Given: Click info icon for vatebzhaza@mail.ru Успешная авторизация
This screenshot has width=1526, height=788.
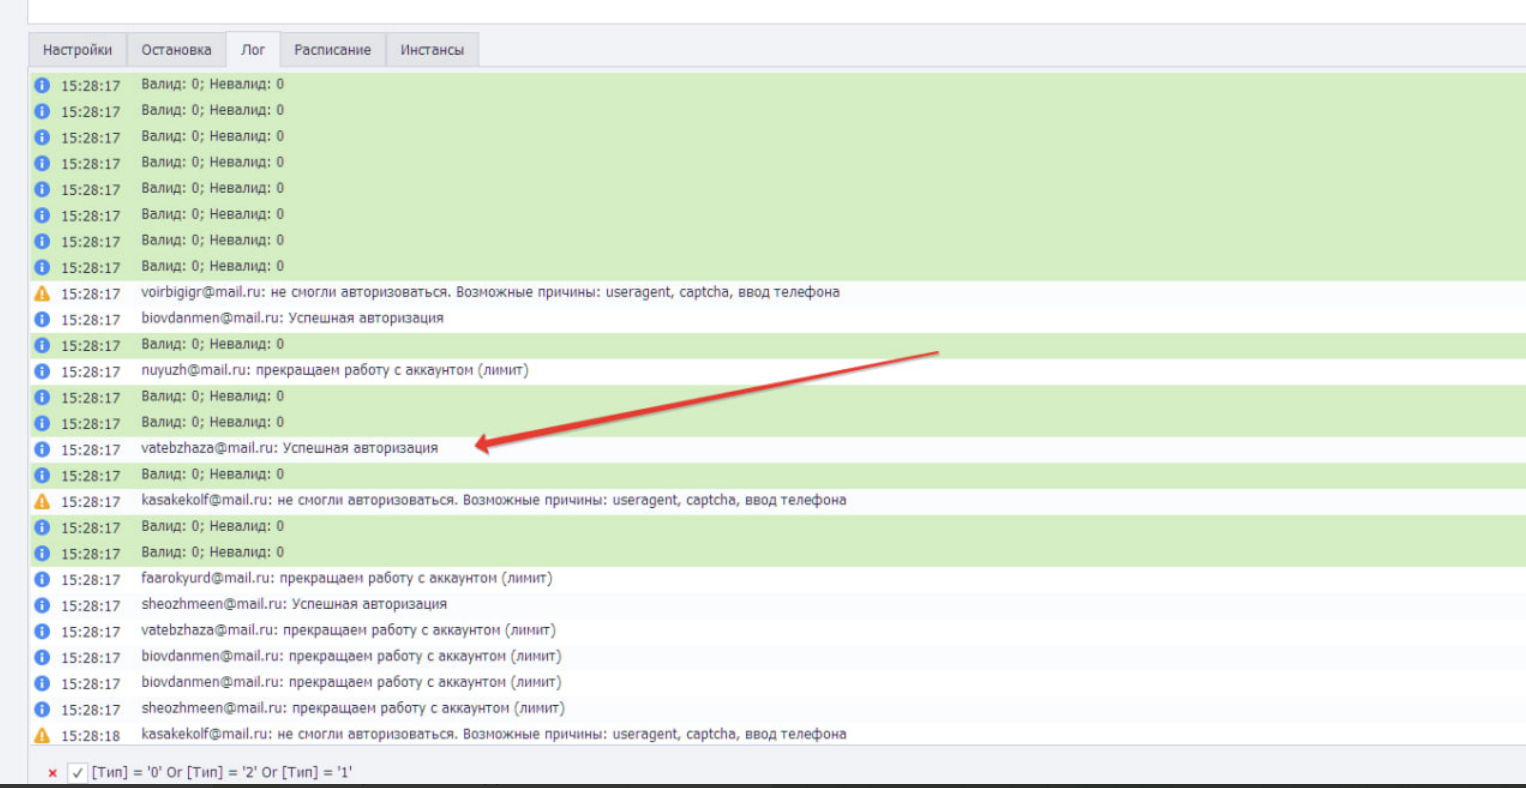Looking at the screenshot, I should pyautogui.click(x=42, y=449).
